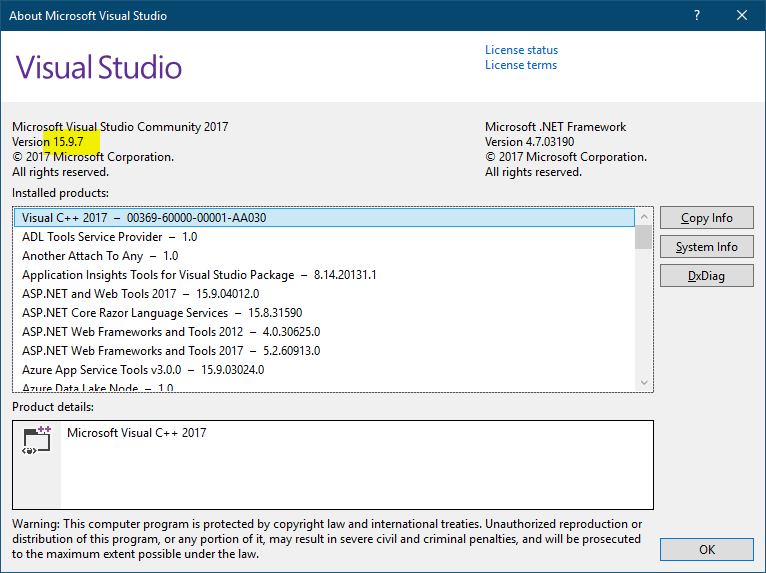Select ASP.NET Core Razor Language Services row
The width and height of the screenshot is (766, 573).
pyautogui.click(x=324, y=313)
